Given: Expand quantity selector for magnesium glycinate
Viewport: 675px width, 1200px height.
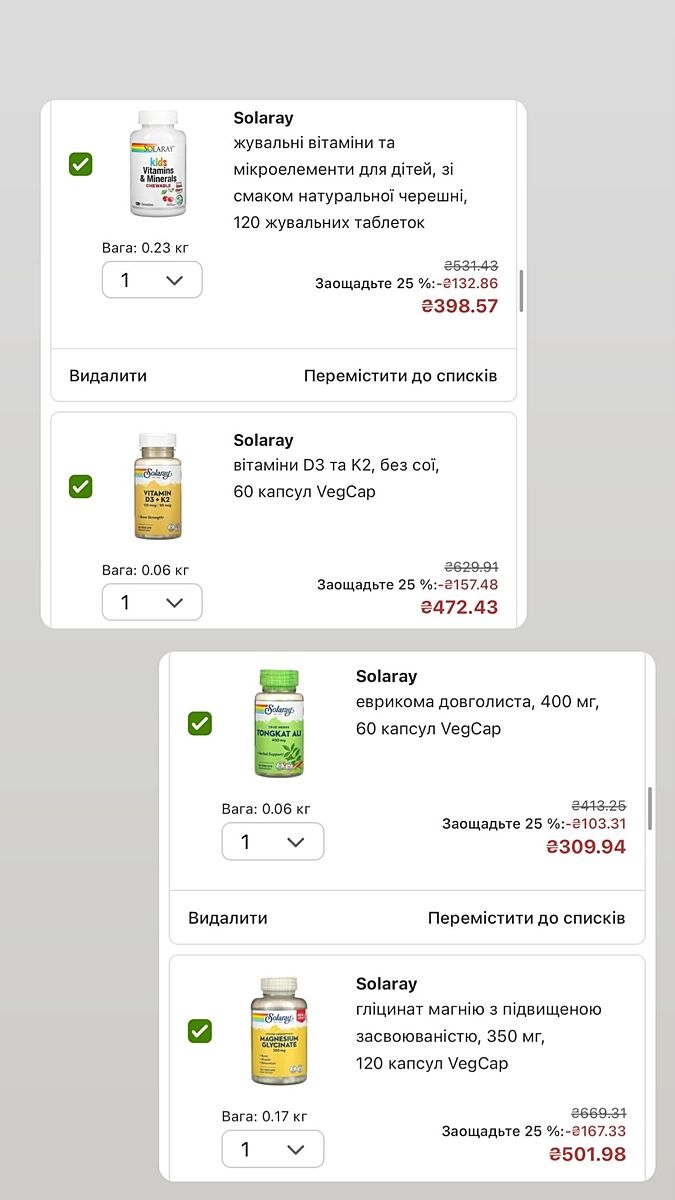Looking at the screenshot, I should click(272, 1149).
